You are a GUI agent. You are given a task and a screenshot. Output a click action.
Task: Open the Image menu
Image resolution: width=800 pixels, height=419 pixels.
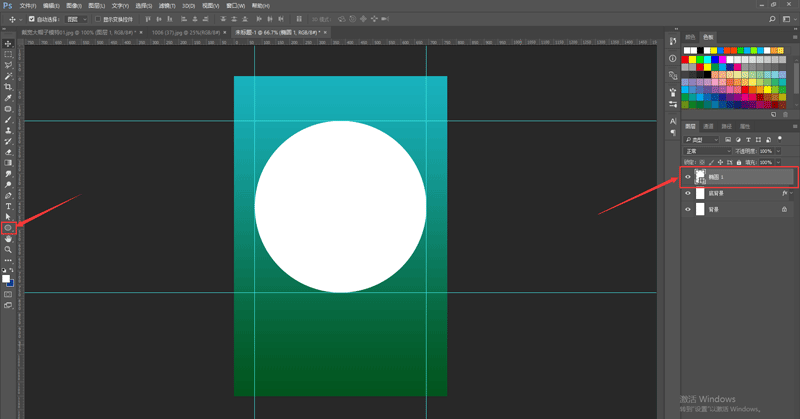coord(73,6)
